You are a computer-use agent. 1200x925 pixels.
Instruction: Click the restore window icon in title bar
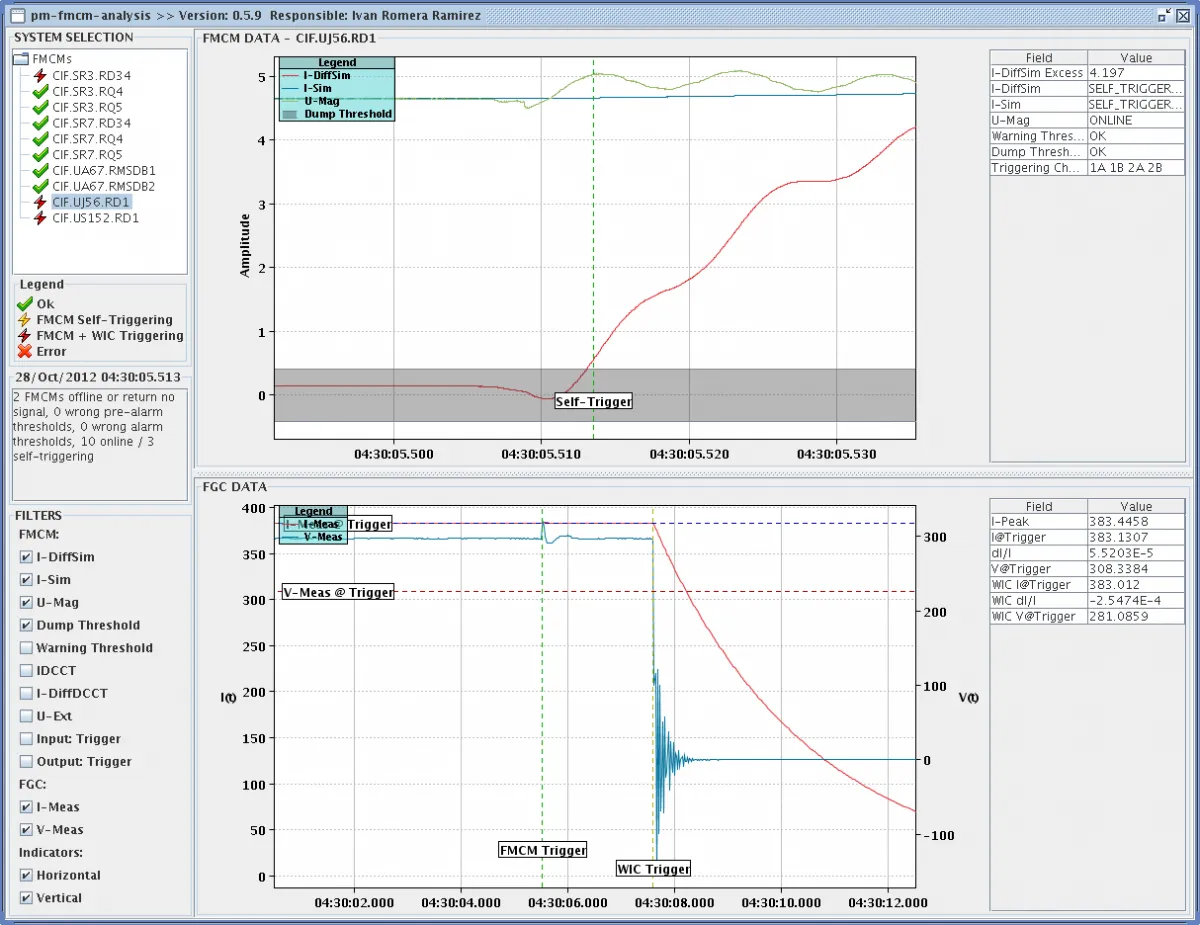pos(1165,15)
